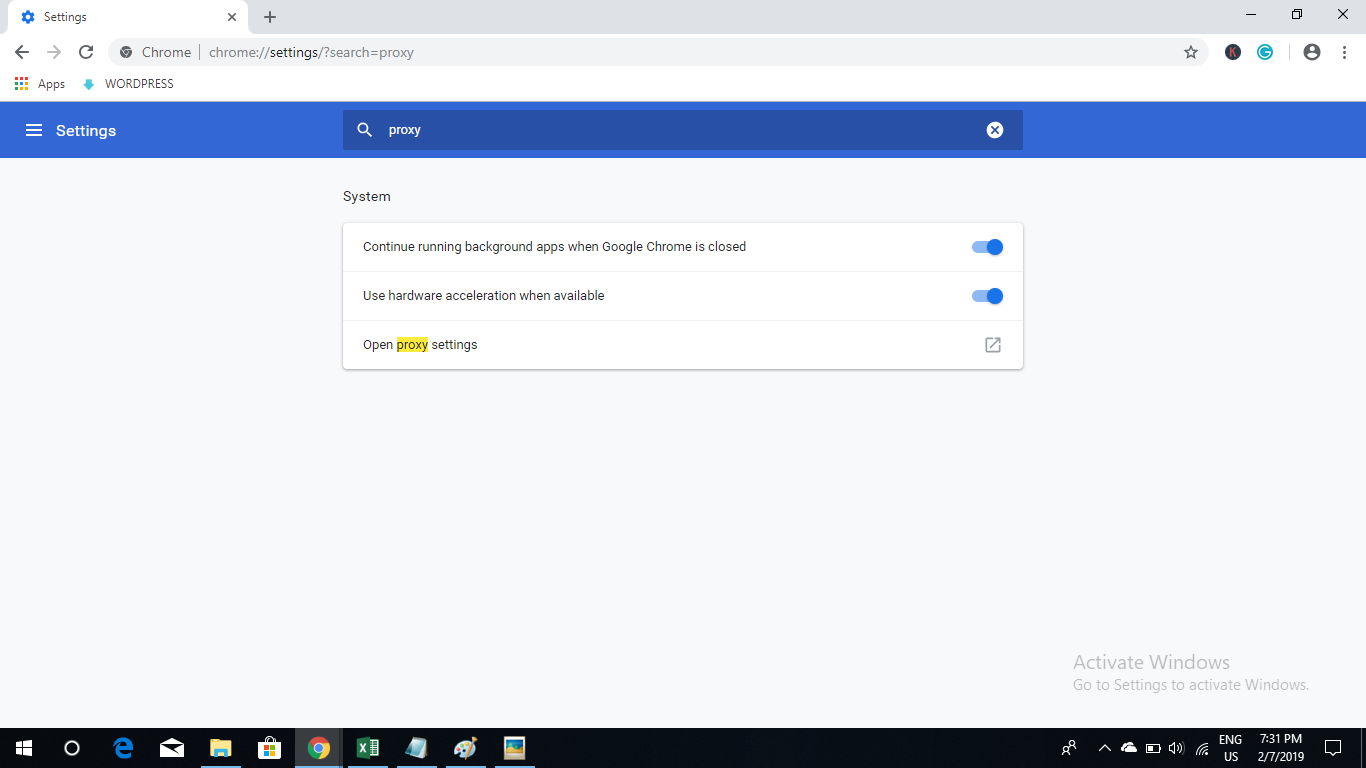Open the Action Center notifications

[1333, 748]
